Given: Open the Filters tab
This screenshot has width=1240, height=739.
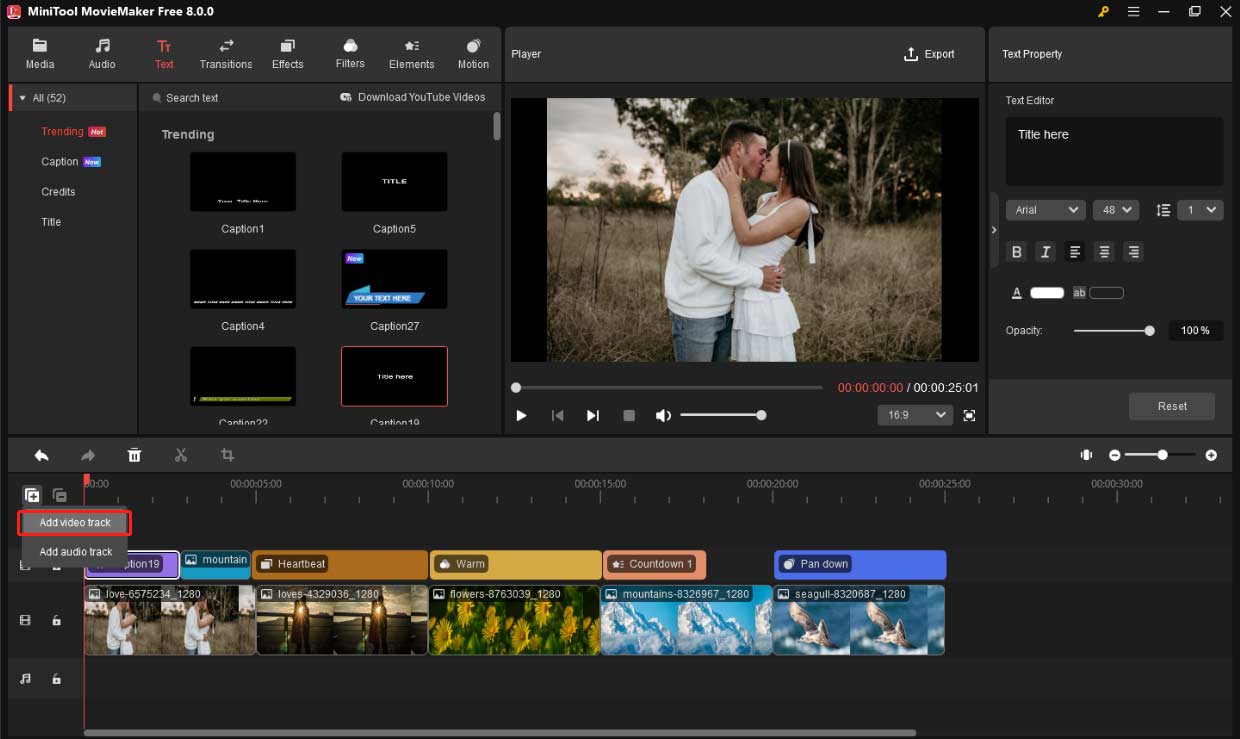Looking at the screenshot, I should (x=350, y=54).
